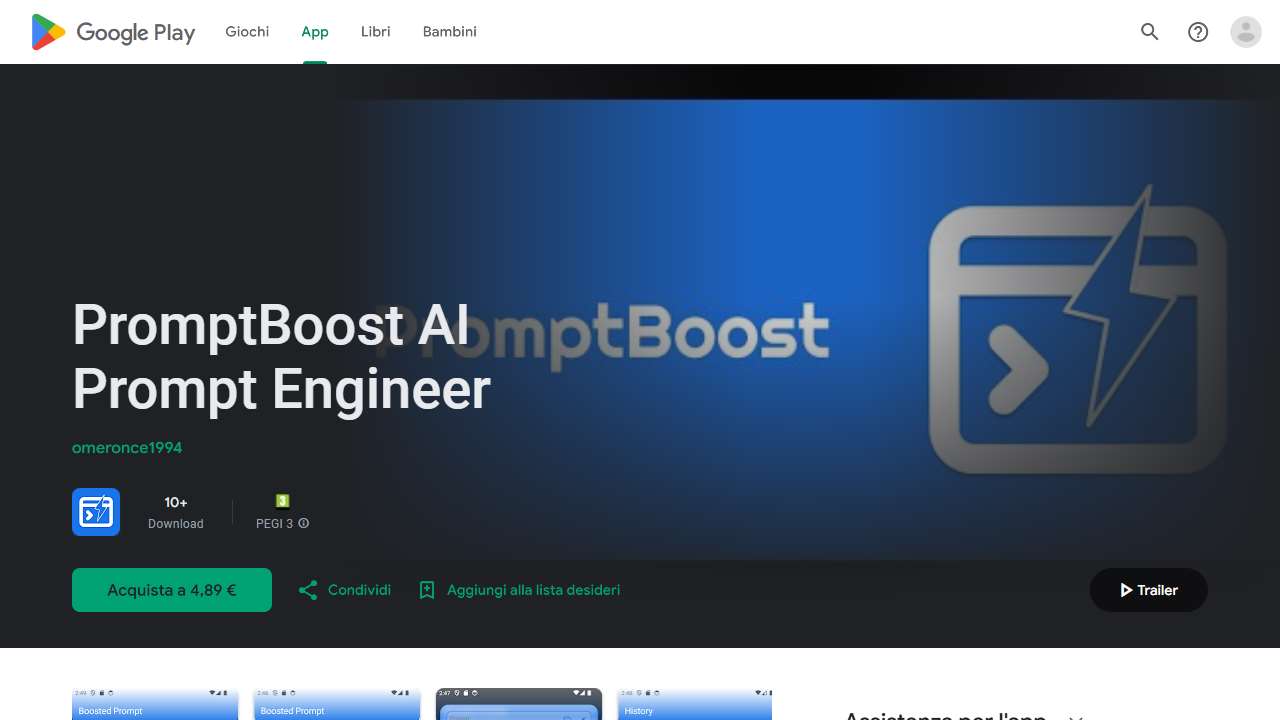Share the app via Condividi icon
Image resolution: width=1280 pixels, height=720 pixels.
click(x=308, y=590)
